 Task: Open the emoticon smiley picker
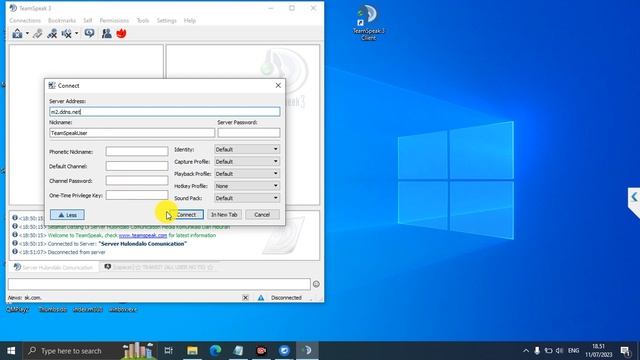316,284
